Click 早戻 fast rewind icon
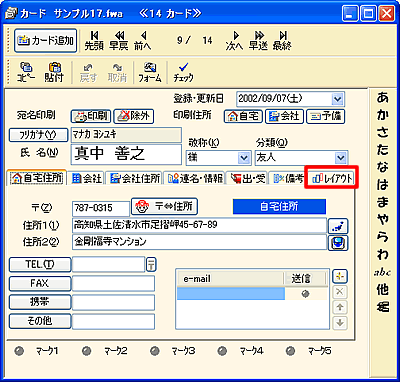 click(x=119, y=41)
